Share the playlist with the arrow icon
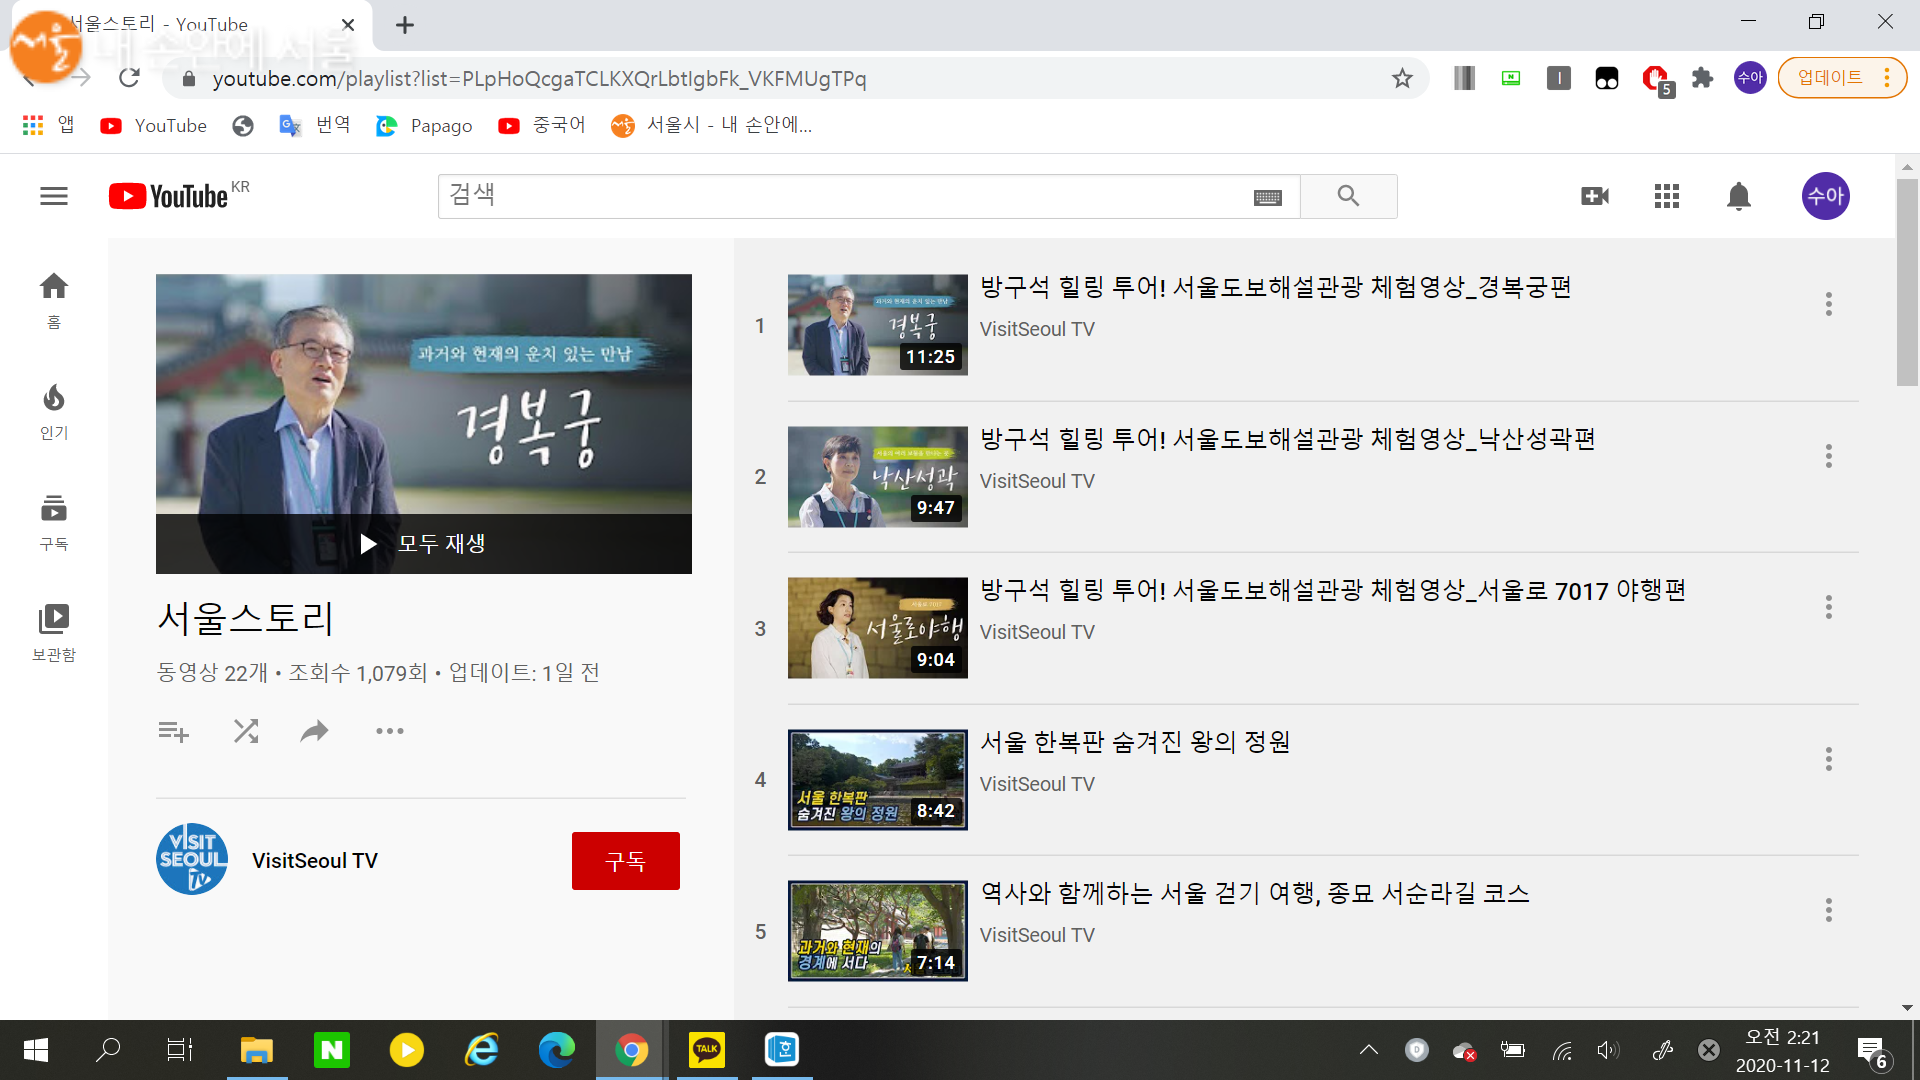1920x1080 pixels. (315, 731)
